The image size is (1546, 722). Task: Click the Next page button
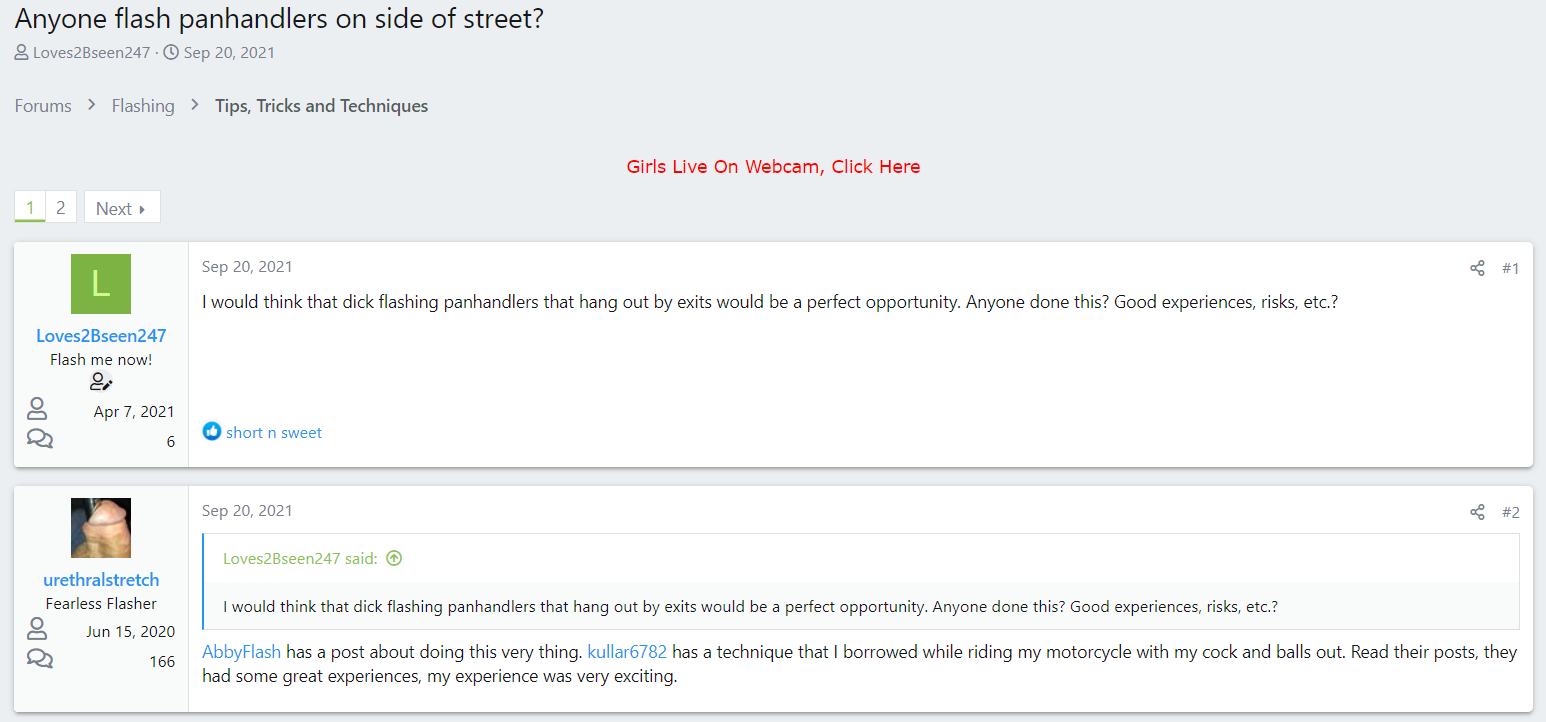coord(122,208)
